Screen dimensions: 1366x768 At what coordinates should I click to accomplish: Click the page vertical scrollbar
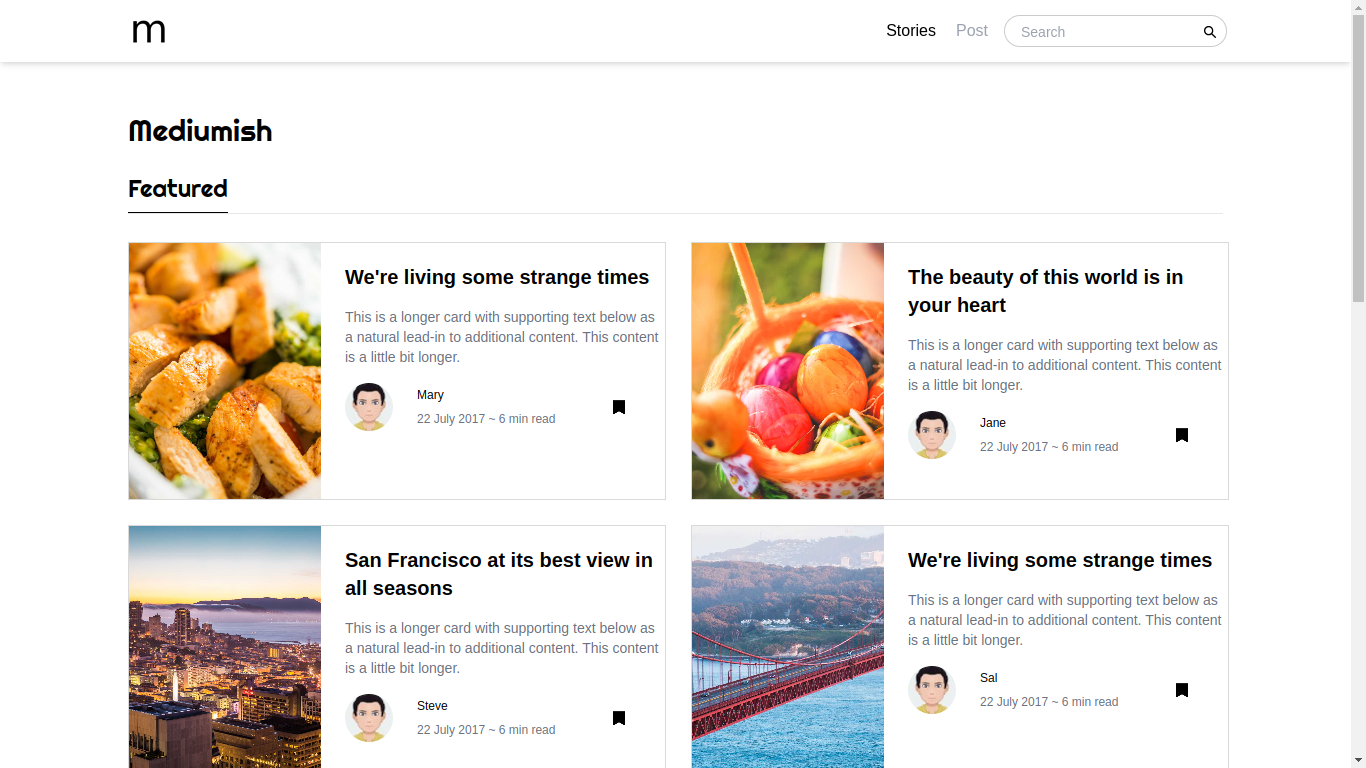click(x=1358, y=384)
